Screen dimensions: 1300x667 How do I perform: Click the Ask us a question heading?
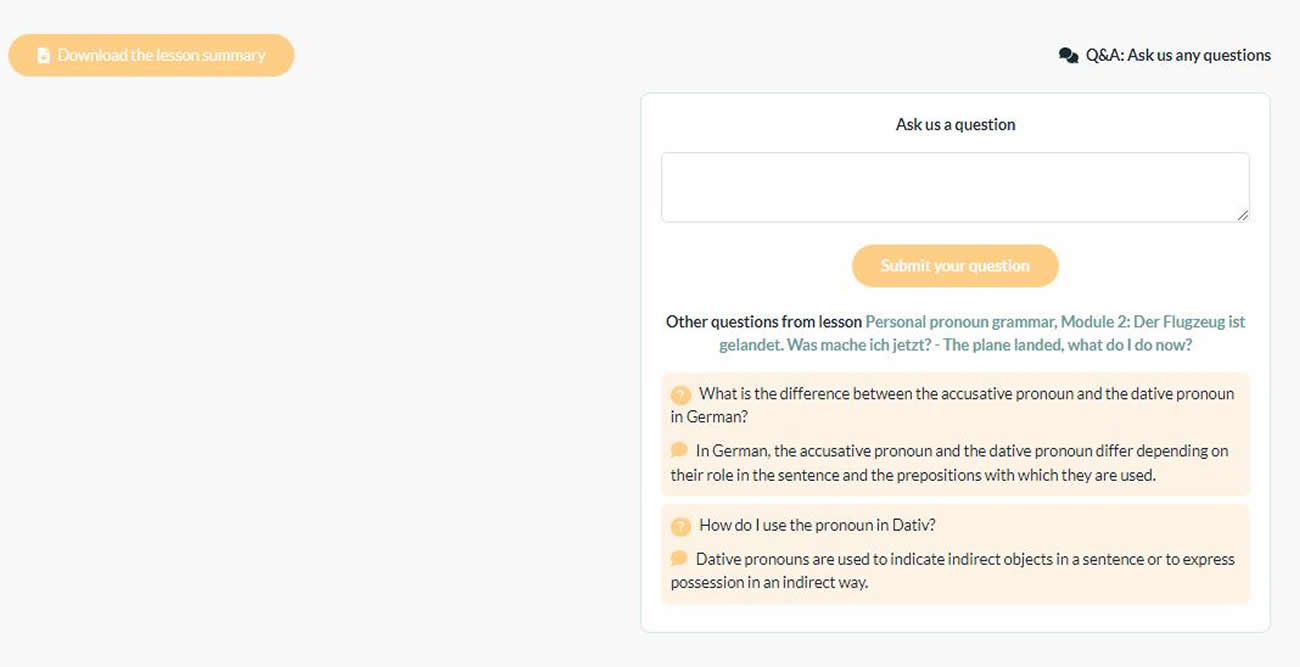coord(954,123)
